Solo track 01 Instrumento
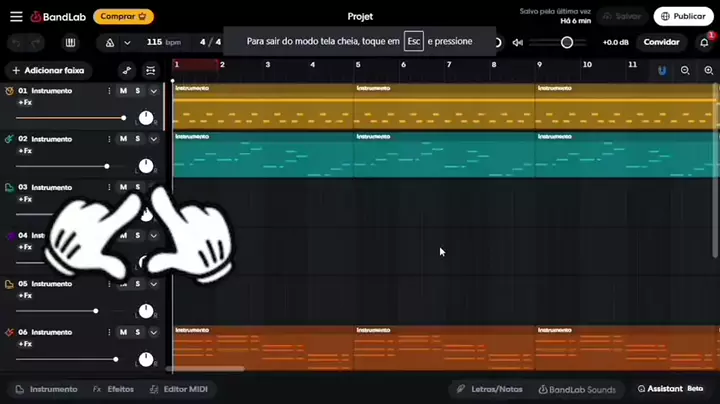The image size is (720, 404). point(137,91)
